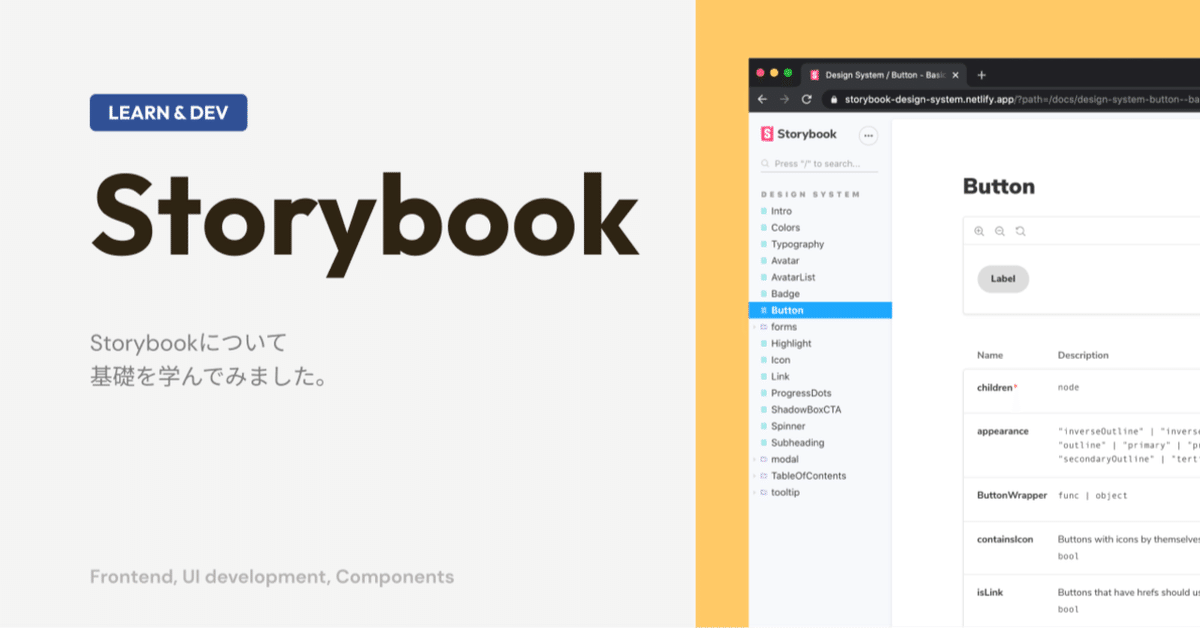Click the tooltip folder icon

click(764, 493)
